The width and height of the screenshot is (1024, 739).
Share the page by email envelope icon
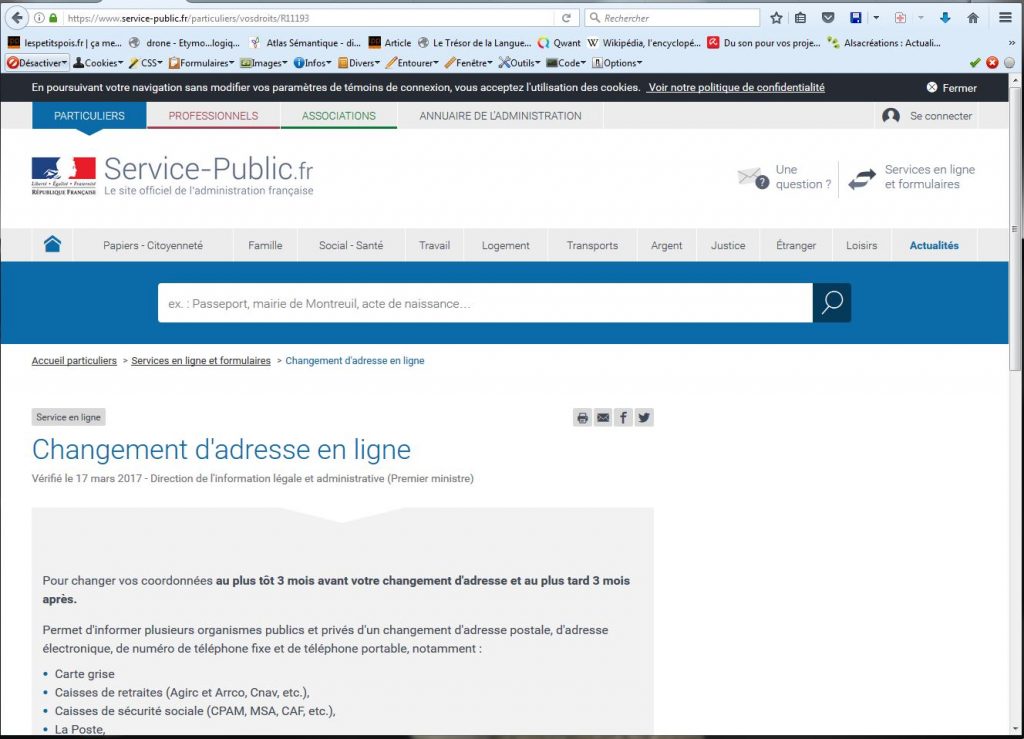point(603,418)
